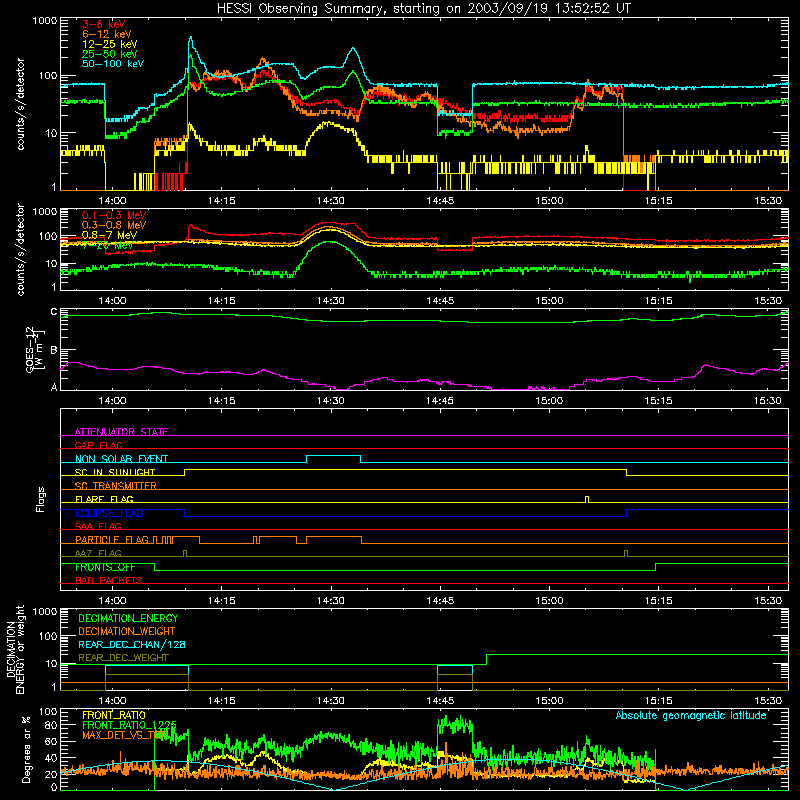Click the 'SC_IN_SUNLIGHT' flag label
Screen dimensions: 800x800
click(115, 472)
